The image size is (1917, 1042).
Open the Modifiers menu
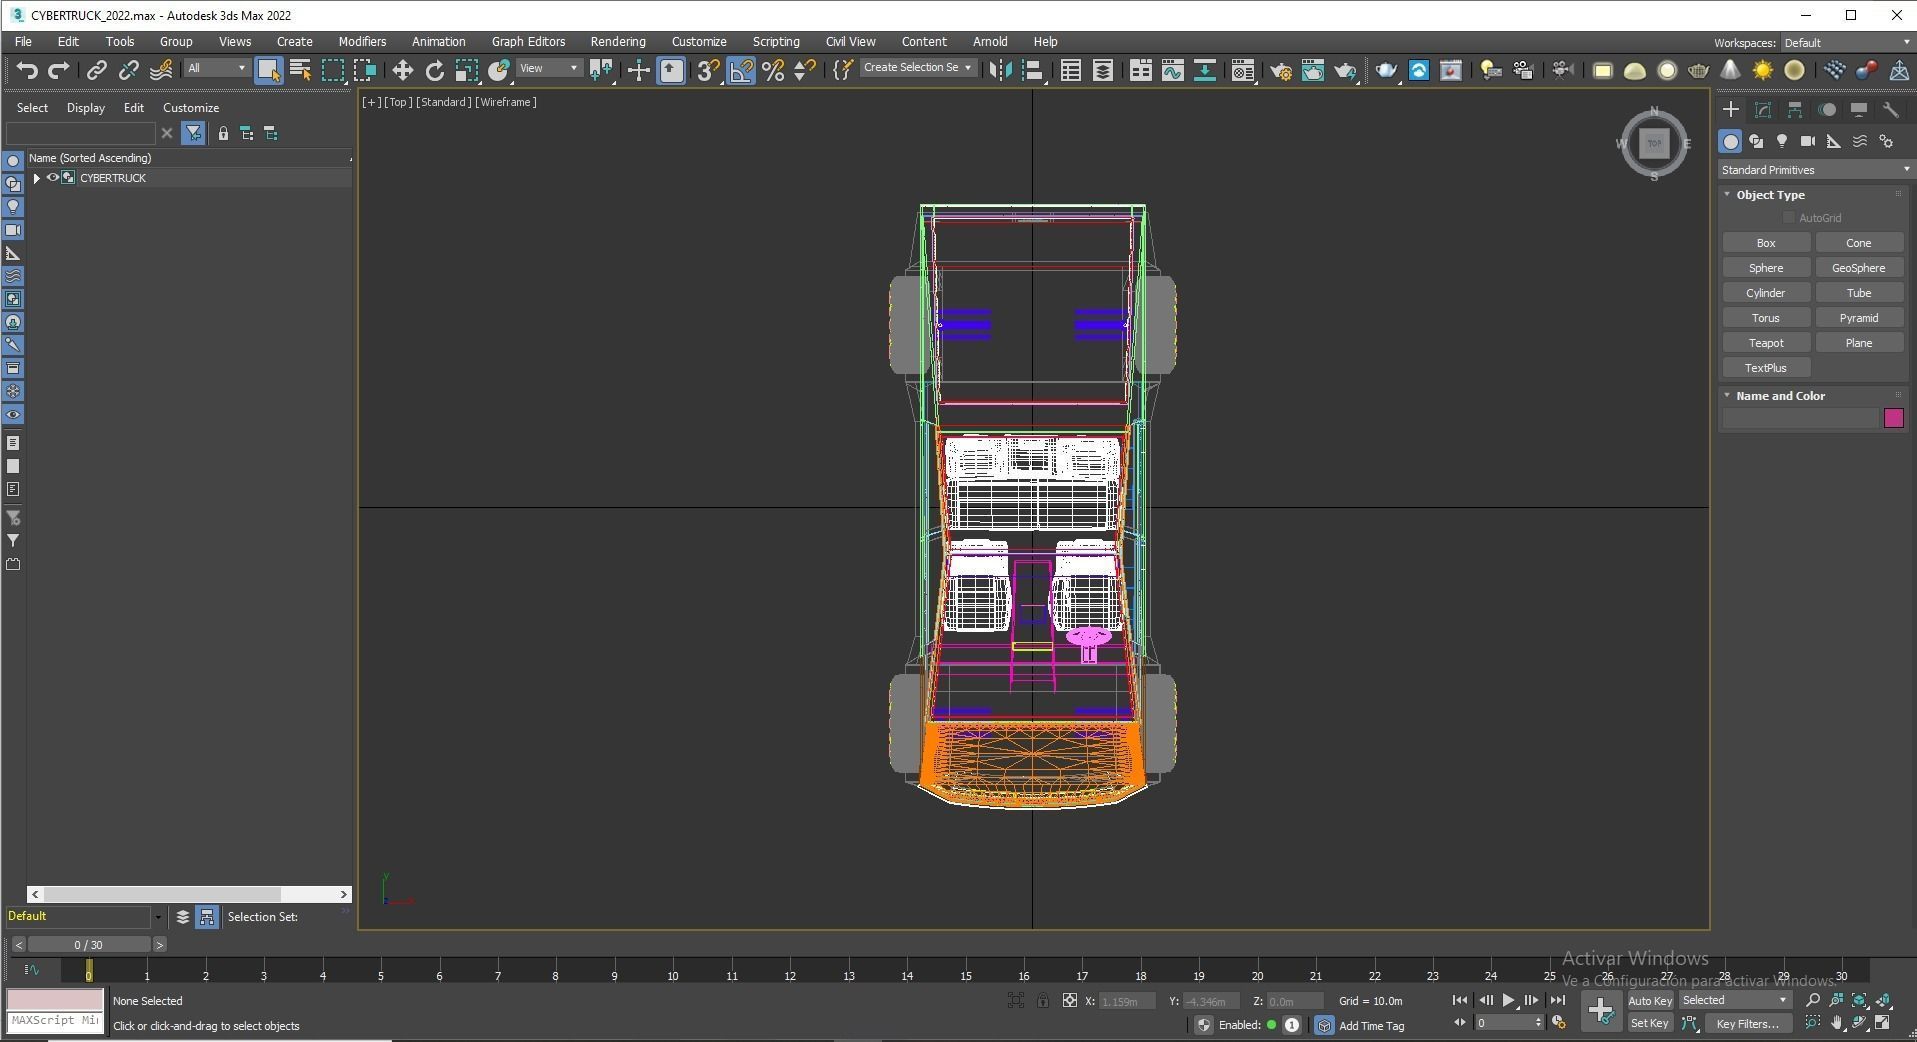click(362, 42)
